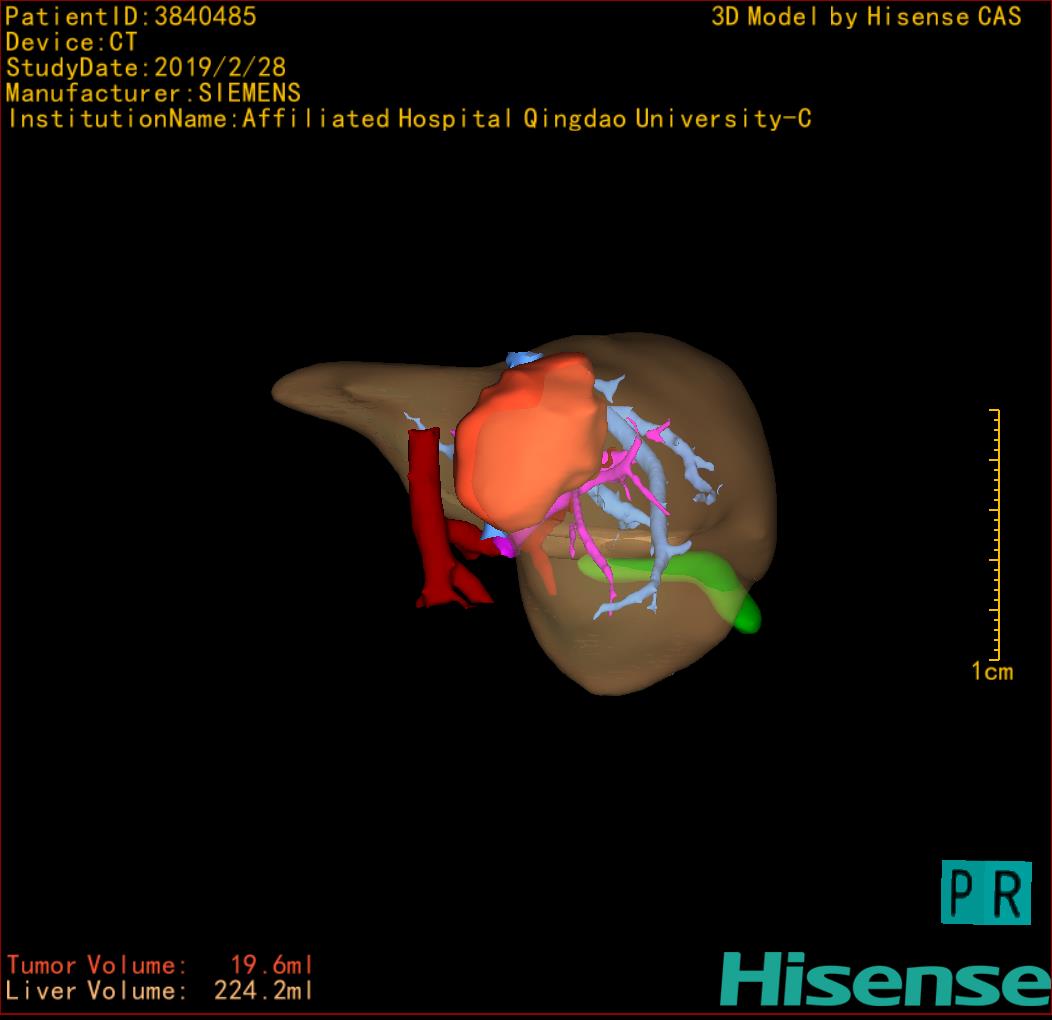Click the Tumor Volume 19.6ml readout

tap(160, 965)
